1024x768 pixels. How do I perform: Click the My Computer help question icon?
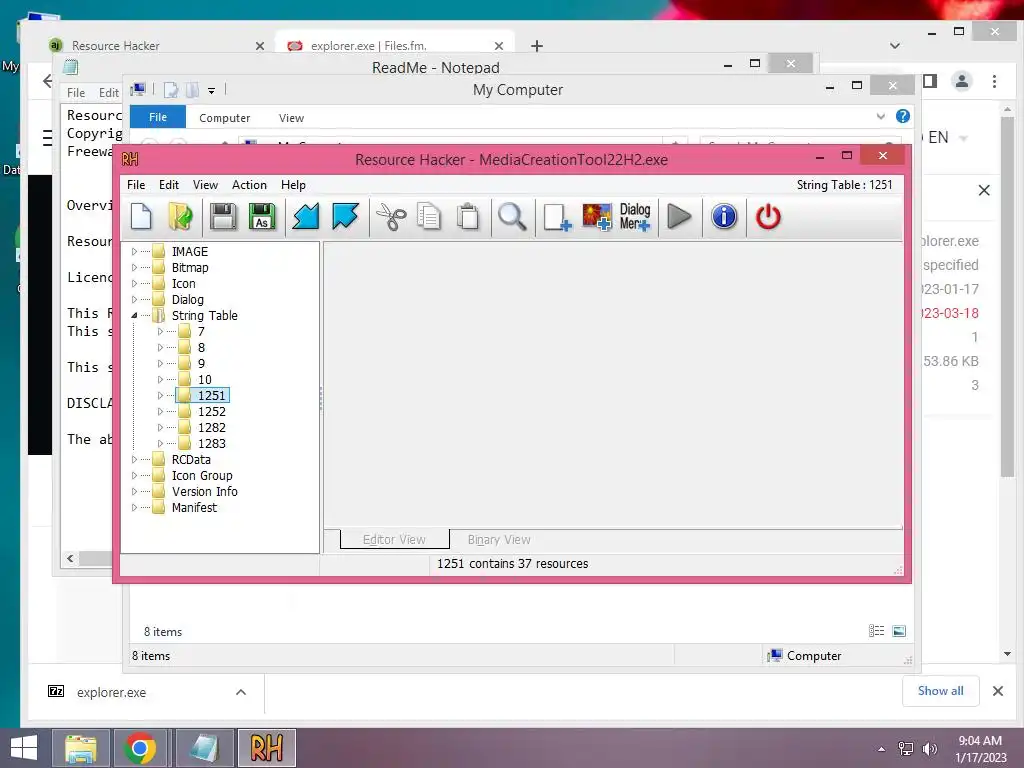903,116
